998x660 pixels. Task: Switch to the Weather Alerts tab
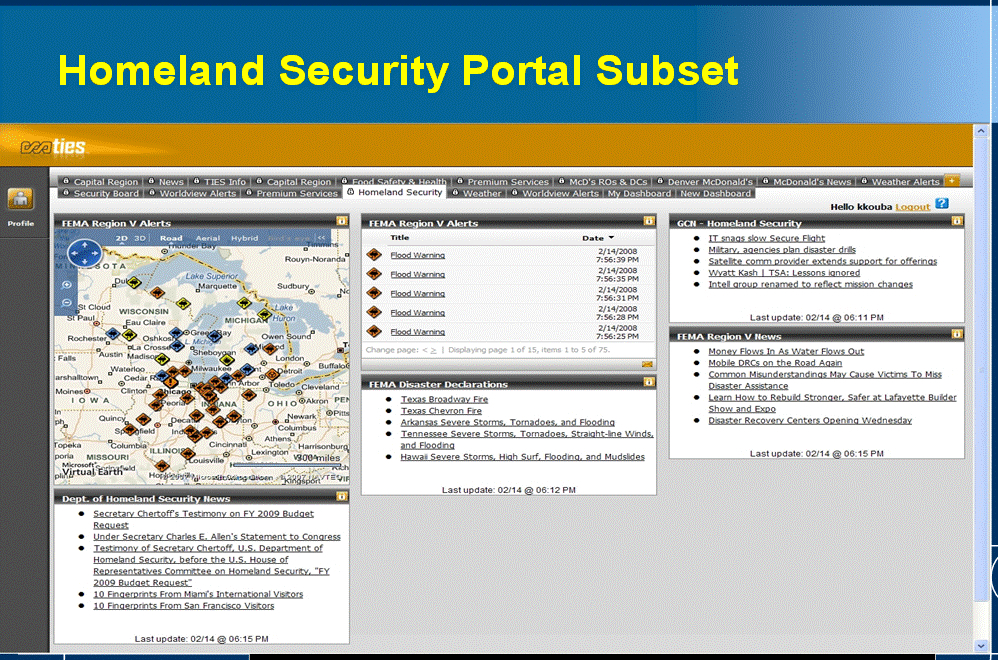tap(899, 181)
